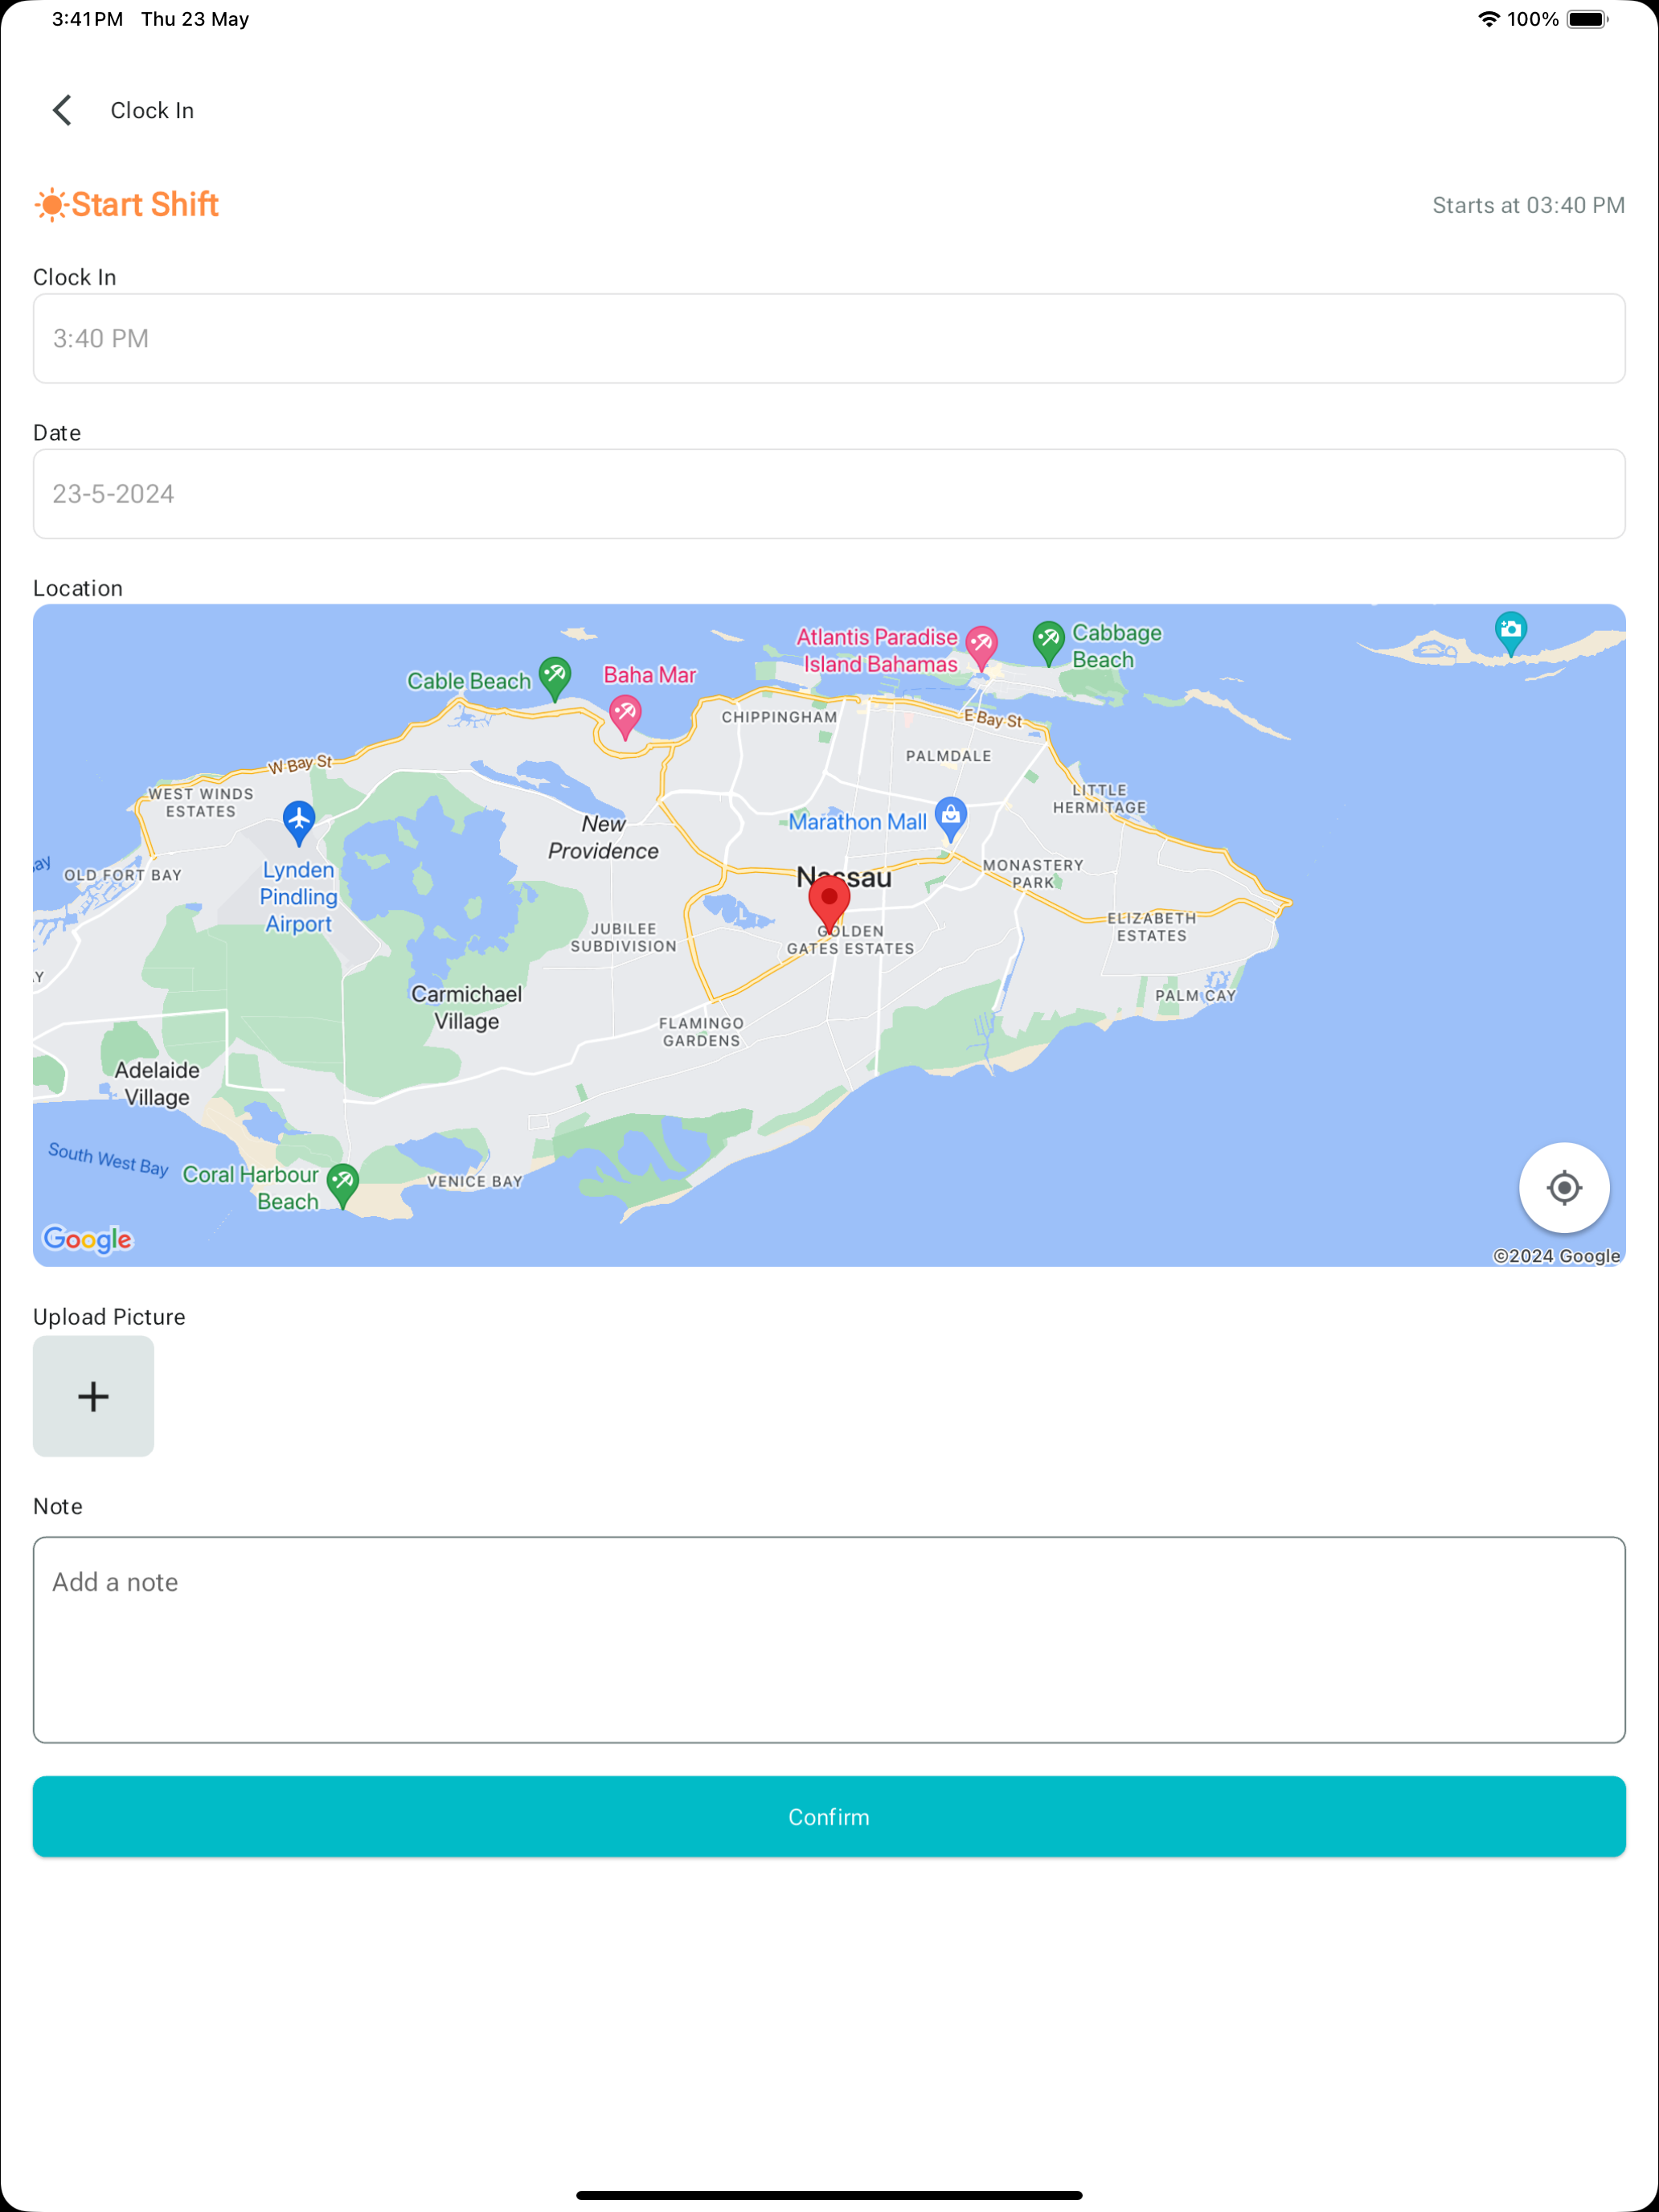Click the 'WEST WINDS ESTATES' map label
1659x2212 pixels.
click(200, 803)
